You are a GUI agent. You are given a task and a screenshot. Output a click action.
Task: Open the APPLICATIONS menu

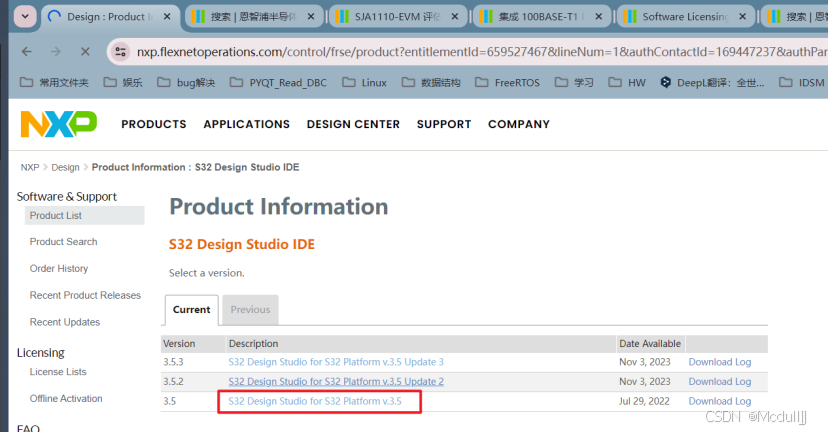coord(247,124)
